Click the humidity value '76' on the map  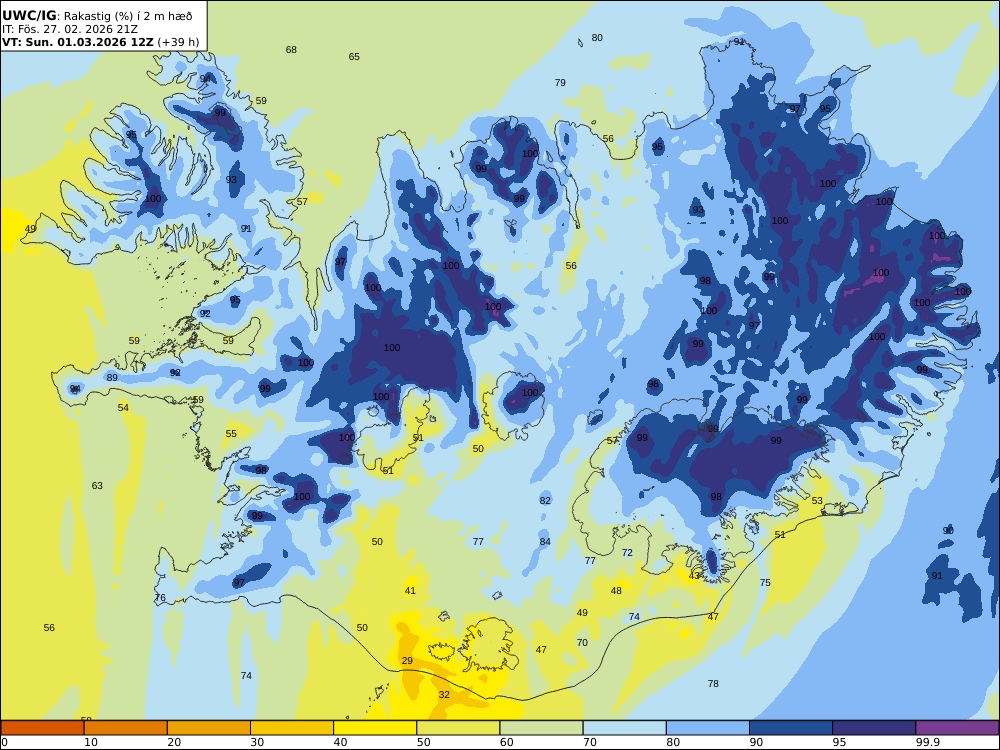click(x=160, y=598)
